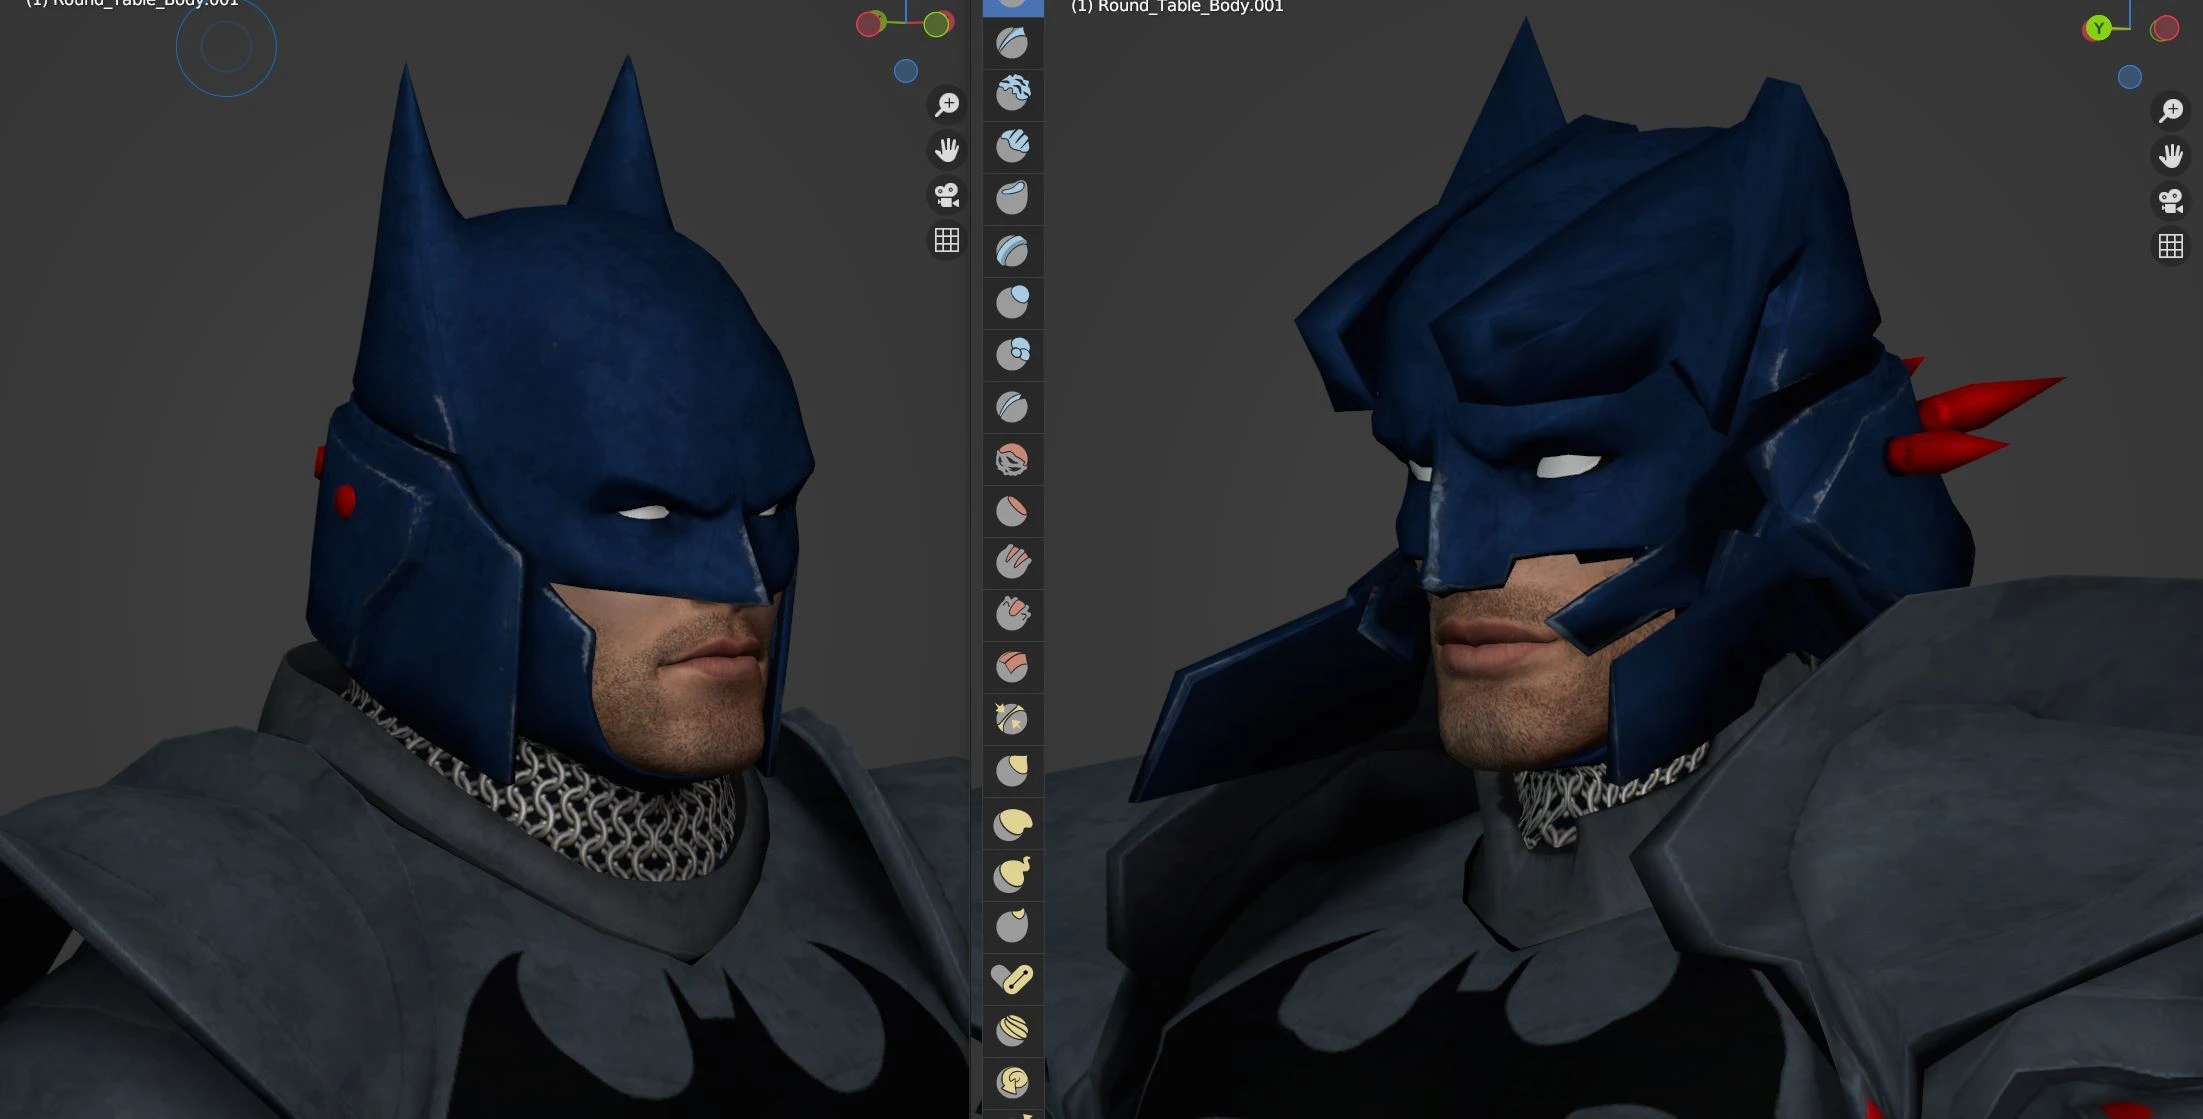This screenshot has height=1119, width=2203.
Task: Select the Snake Hook brush
Action: point(1013,875)
